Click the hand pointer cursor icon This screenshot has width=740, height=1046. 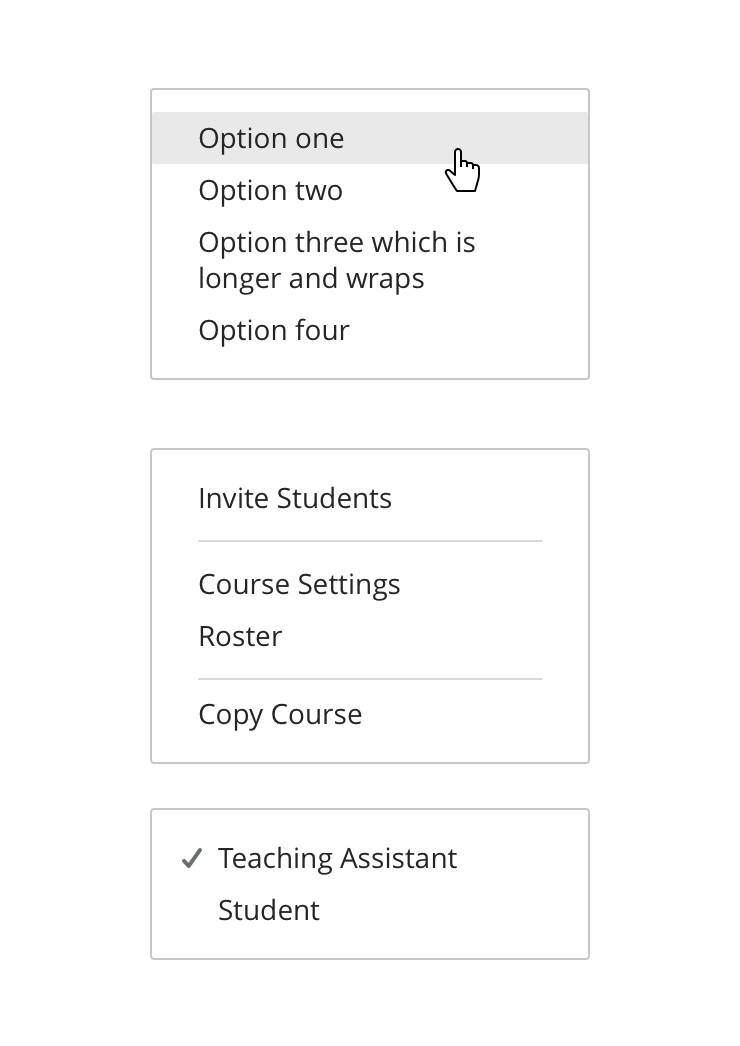point(462,171)
